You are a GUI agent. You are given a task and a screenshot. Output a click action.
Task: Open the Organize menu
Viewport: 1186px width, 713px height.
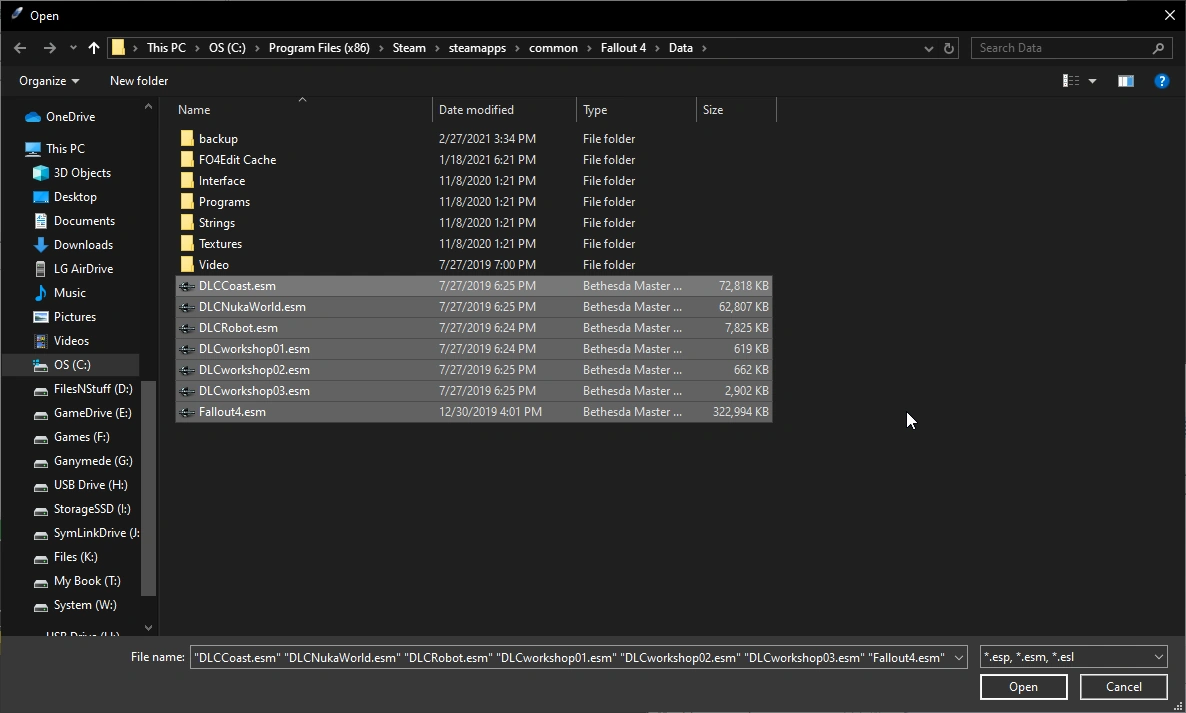(x=49, y=81)
